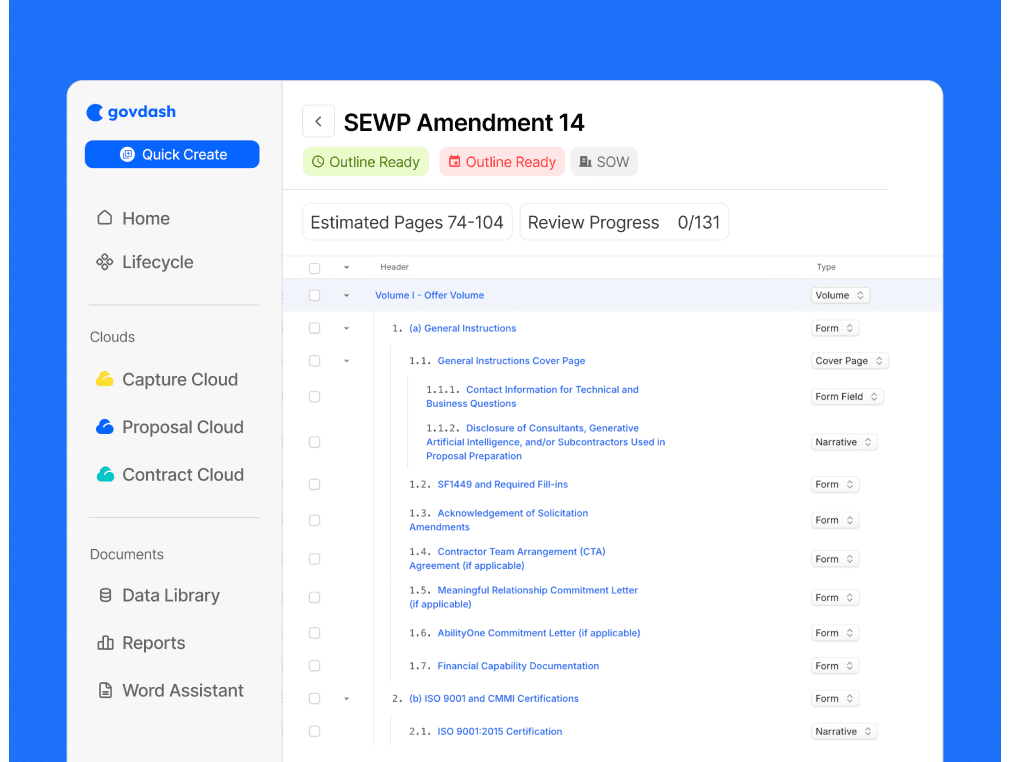Open General Instructions Cover Page link
Image resolution: width=1011 pixels, height=762 pixels.
[511, 361]
